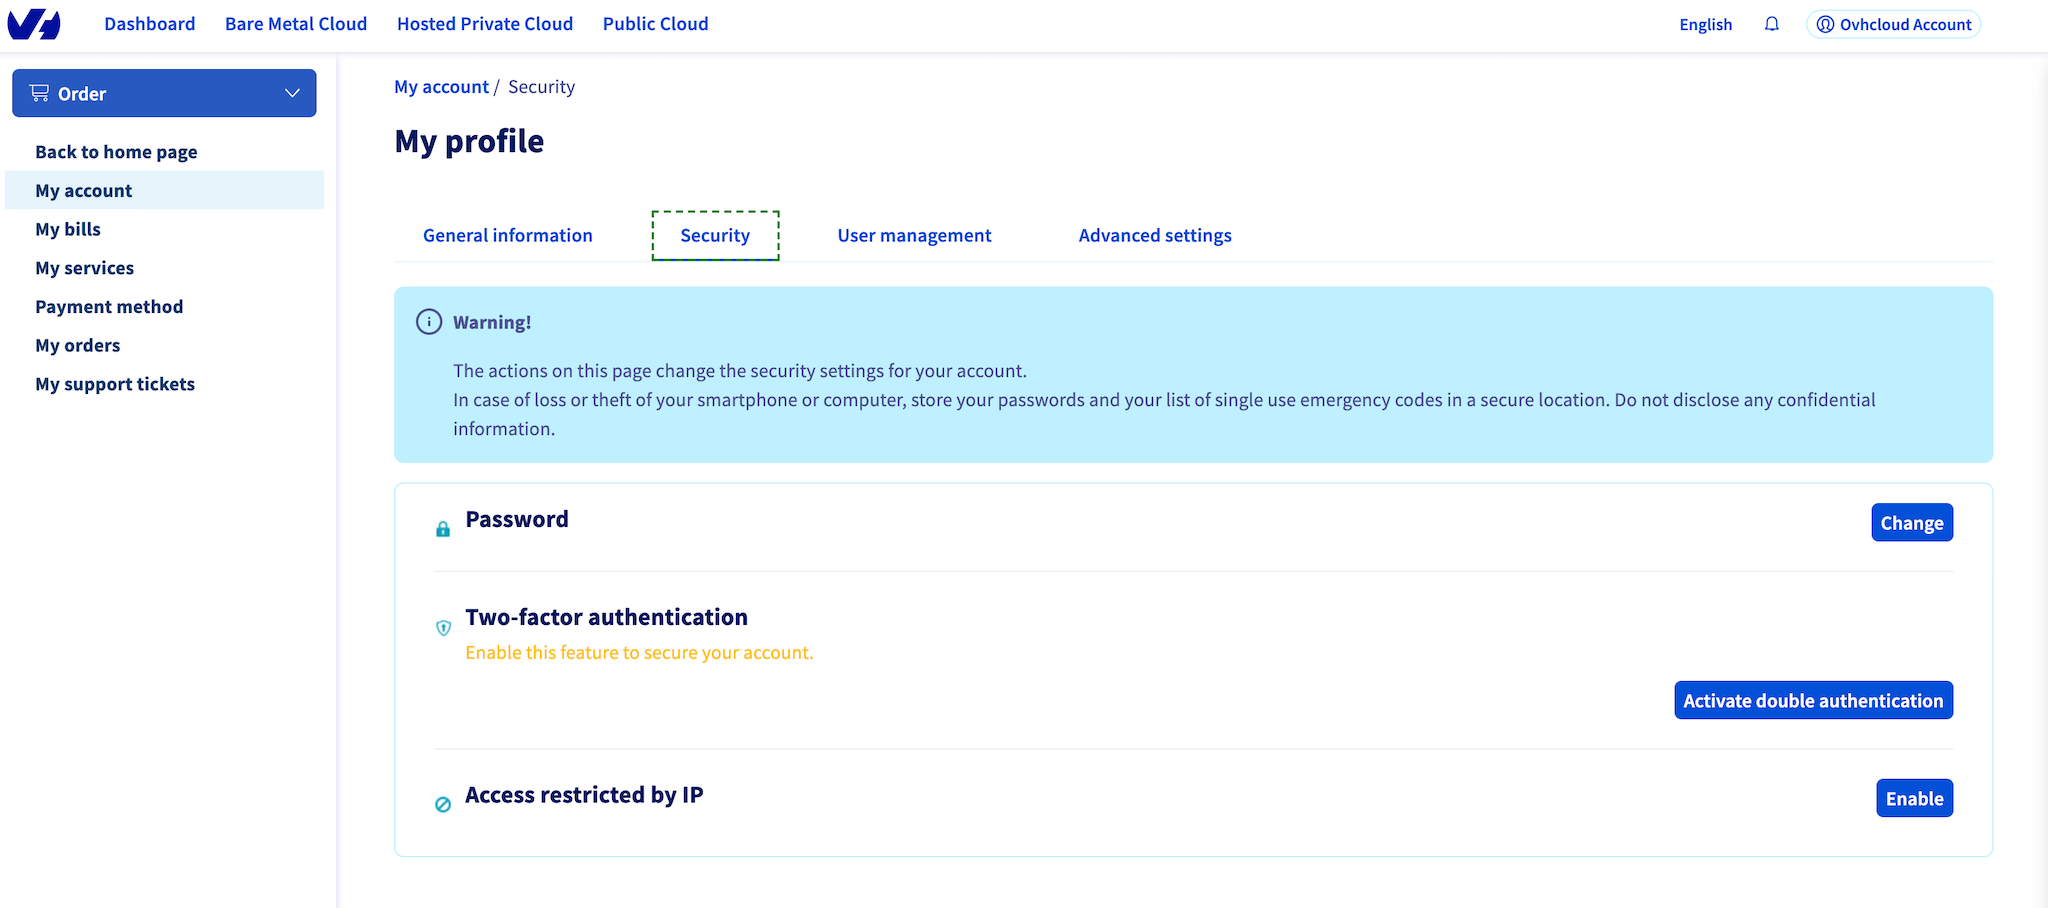This screenshot has height=908, width=2048.
Task: Open Bare Metal Cloud section
Action: click(296, 24)
